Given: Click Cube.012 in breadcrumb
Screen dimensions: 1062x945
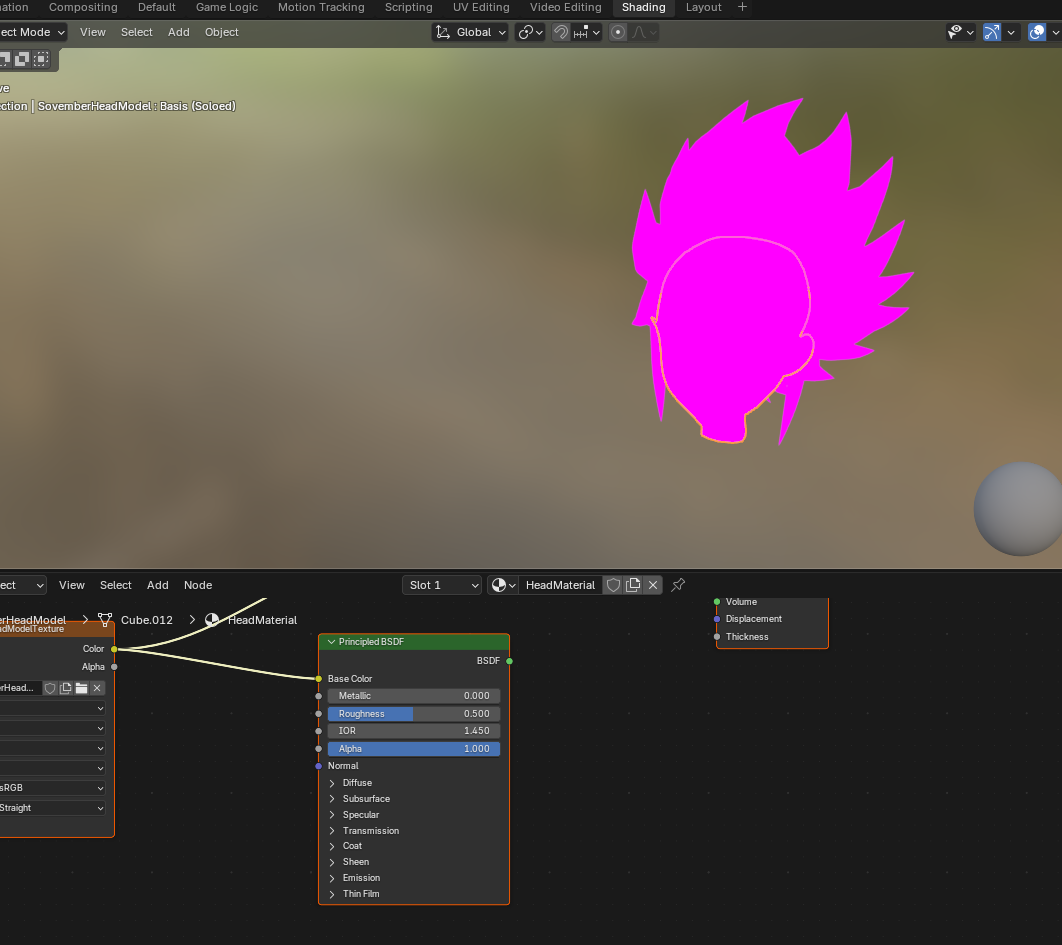Looking at the screenshot, I should coord(146,620).
